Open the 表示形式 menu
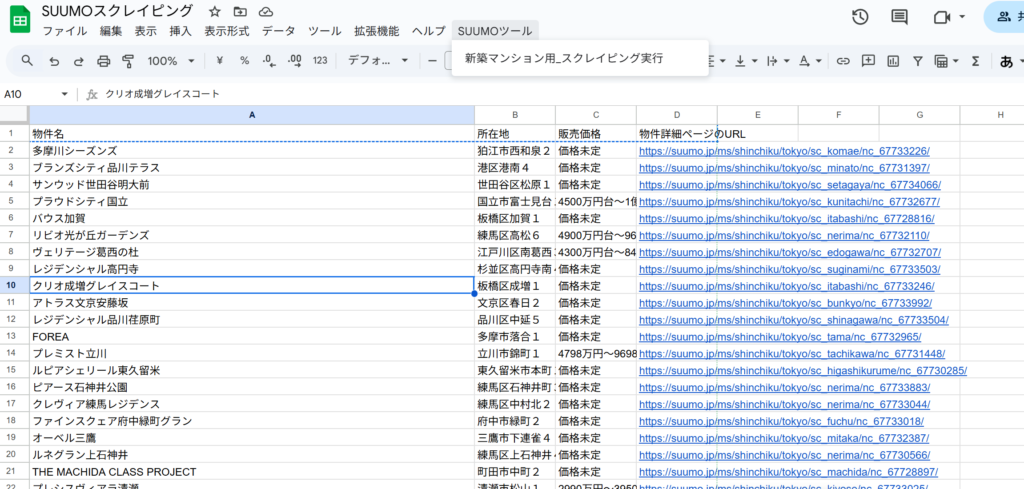The image size is (1024, 489). coord(227,31)
